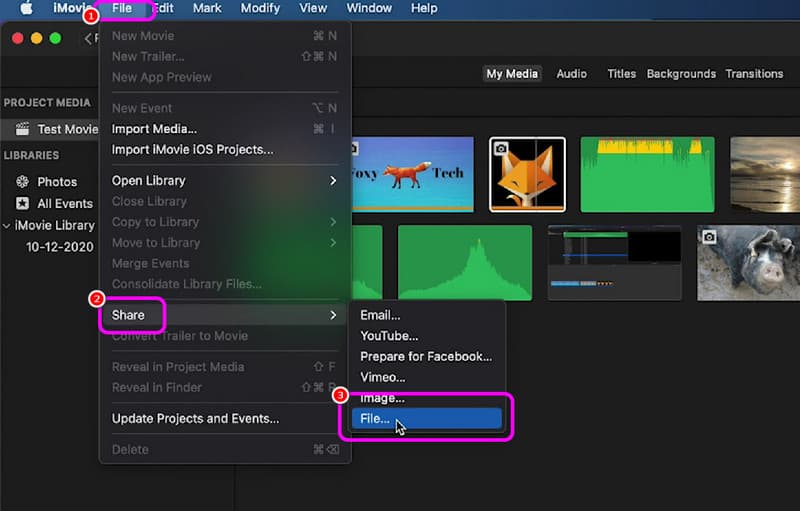
Task: Choose Import Media... from File menu
Action: coord(224,129)
